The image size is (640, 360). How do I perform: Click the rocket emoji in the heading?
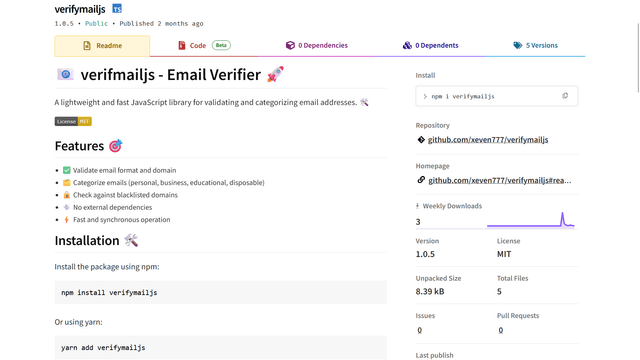(x=275, y=75)
